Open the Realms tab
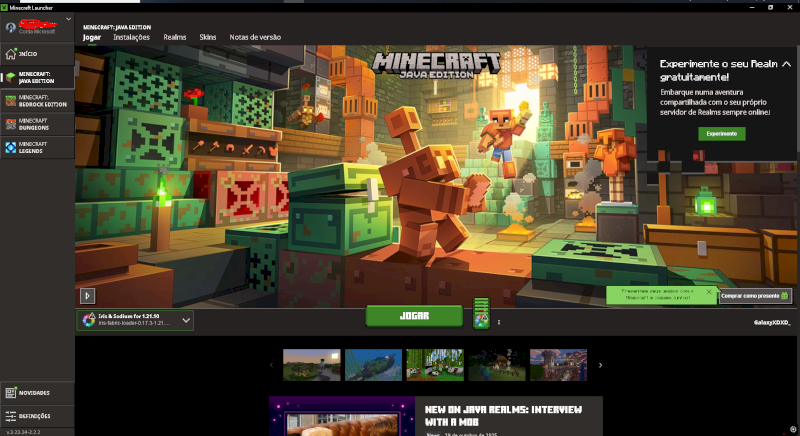 click(x=174, y=37)
